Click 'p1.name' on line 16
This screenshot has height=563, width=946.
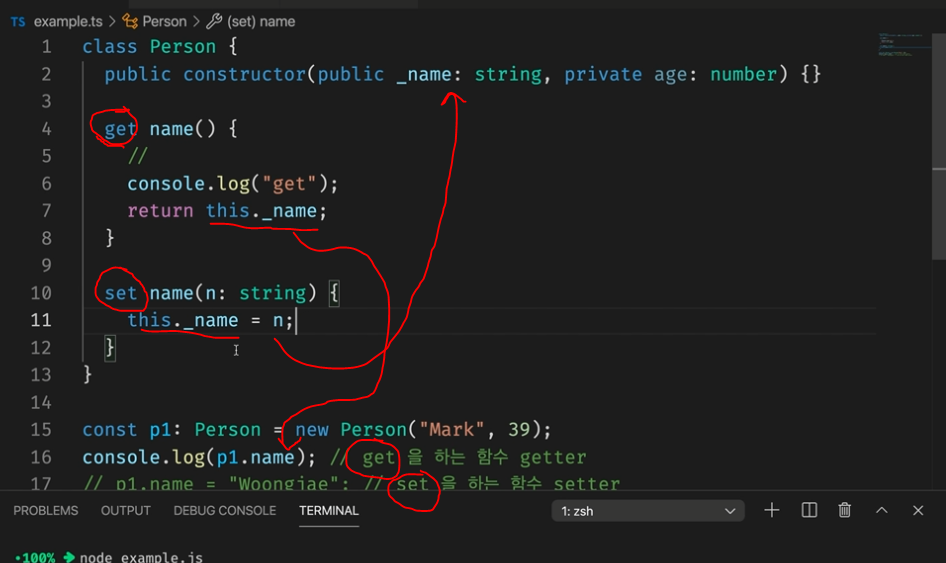coord(255,457)
